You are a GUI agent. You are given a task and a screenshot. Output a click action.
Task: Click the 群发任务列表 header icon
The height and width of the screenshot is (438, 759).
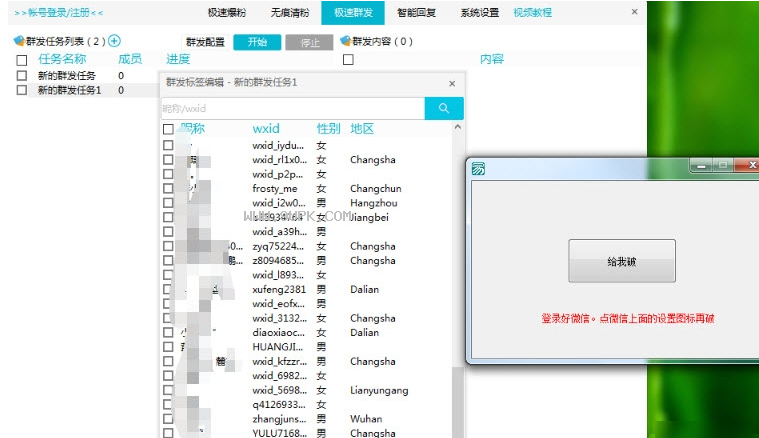[x=19, y=41]
